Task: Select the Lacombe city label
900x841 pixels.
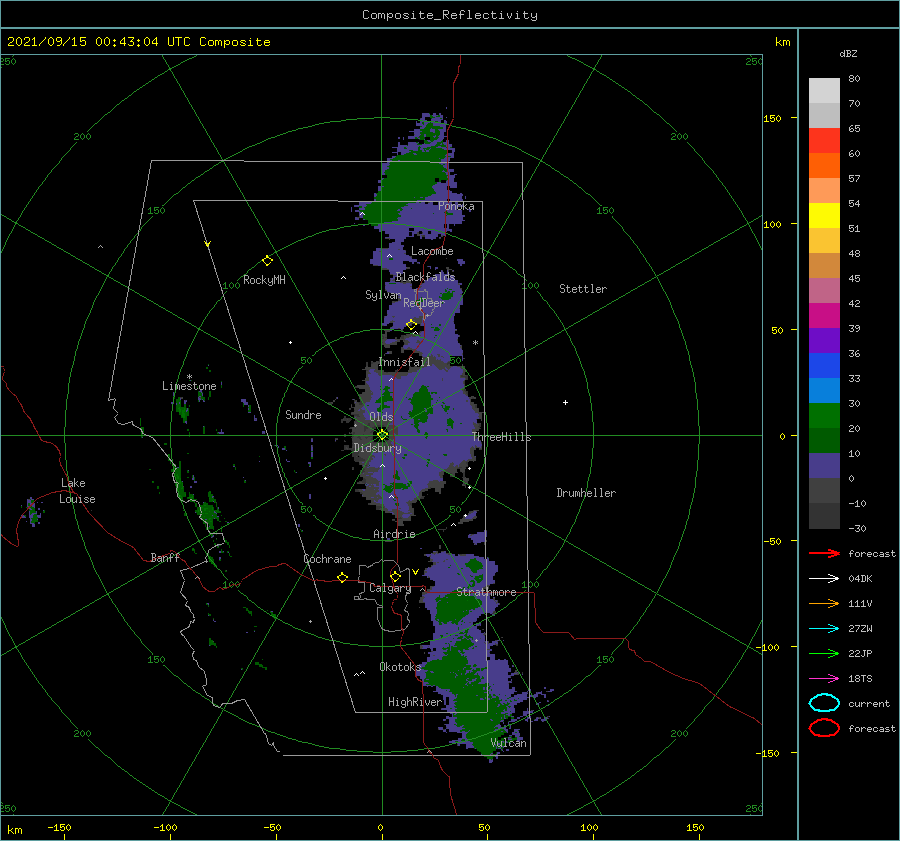Action: (432, 251)
